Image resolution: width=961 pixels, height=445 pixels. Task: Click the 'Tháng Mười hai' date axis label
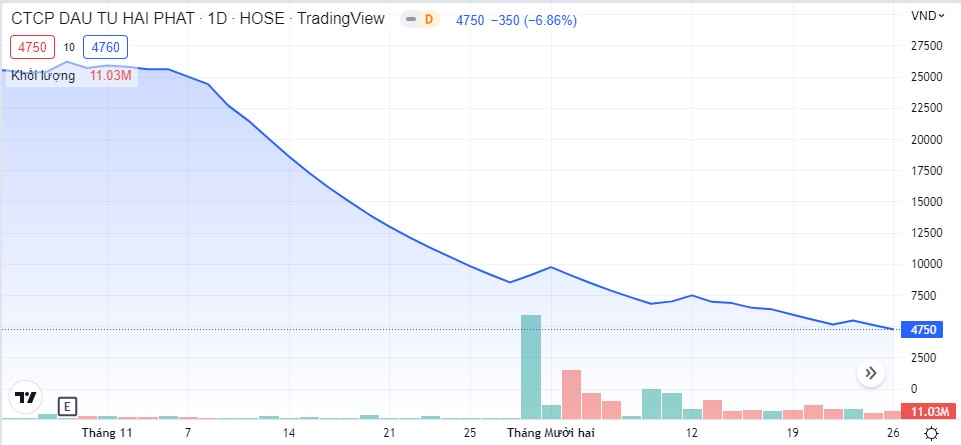(550, 433)
